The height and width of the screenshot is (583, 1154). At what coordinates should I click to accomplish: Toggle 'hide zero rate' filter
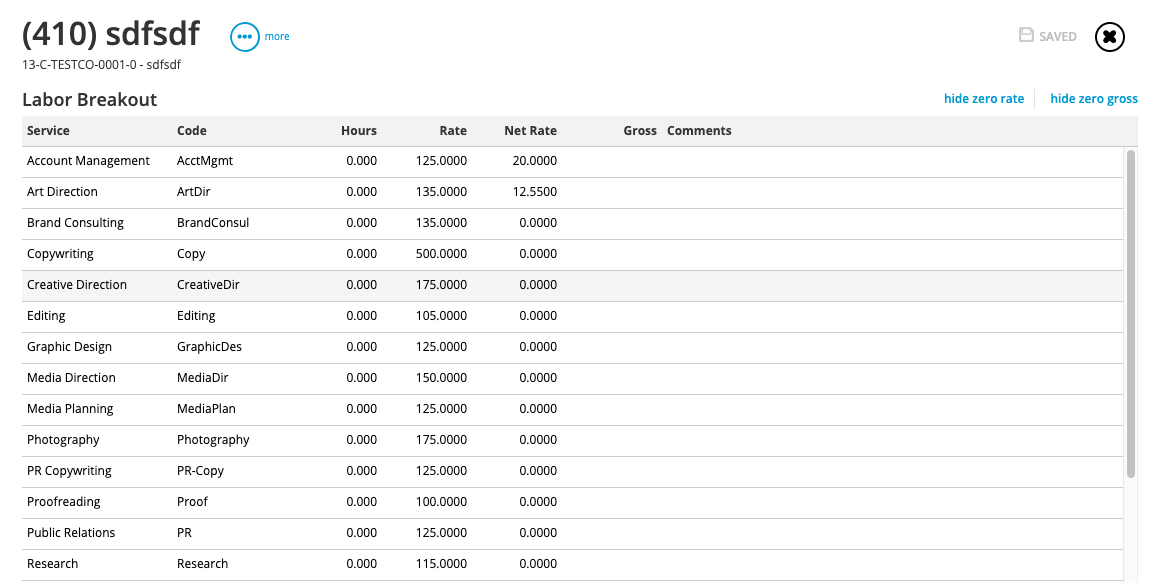(984, 99)
